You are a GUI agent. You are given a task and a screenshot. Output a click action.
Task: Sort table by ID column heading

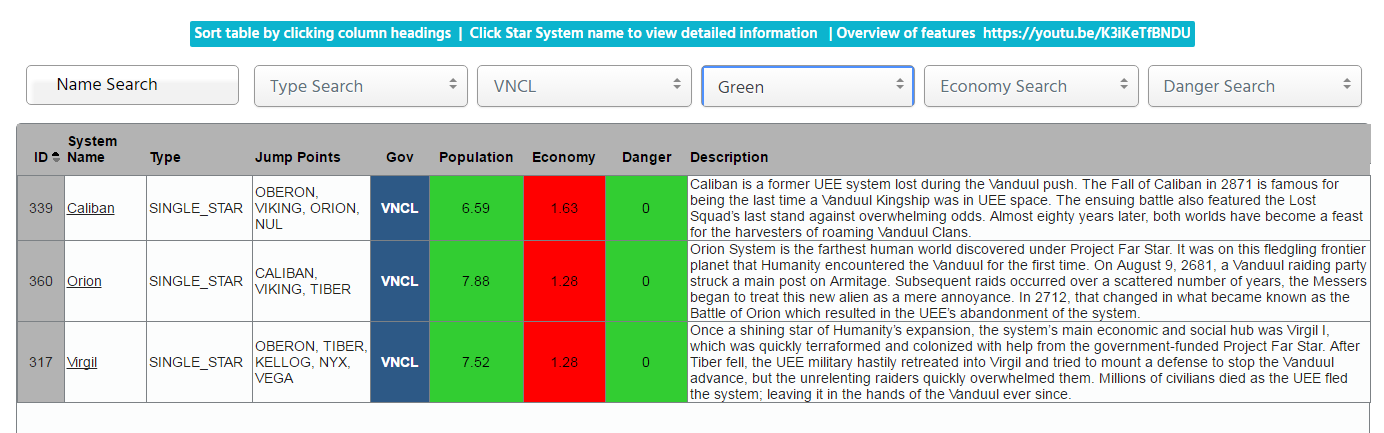click(41, 157)
